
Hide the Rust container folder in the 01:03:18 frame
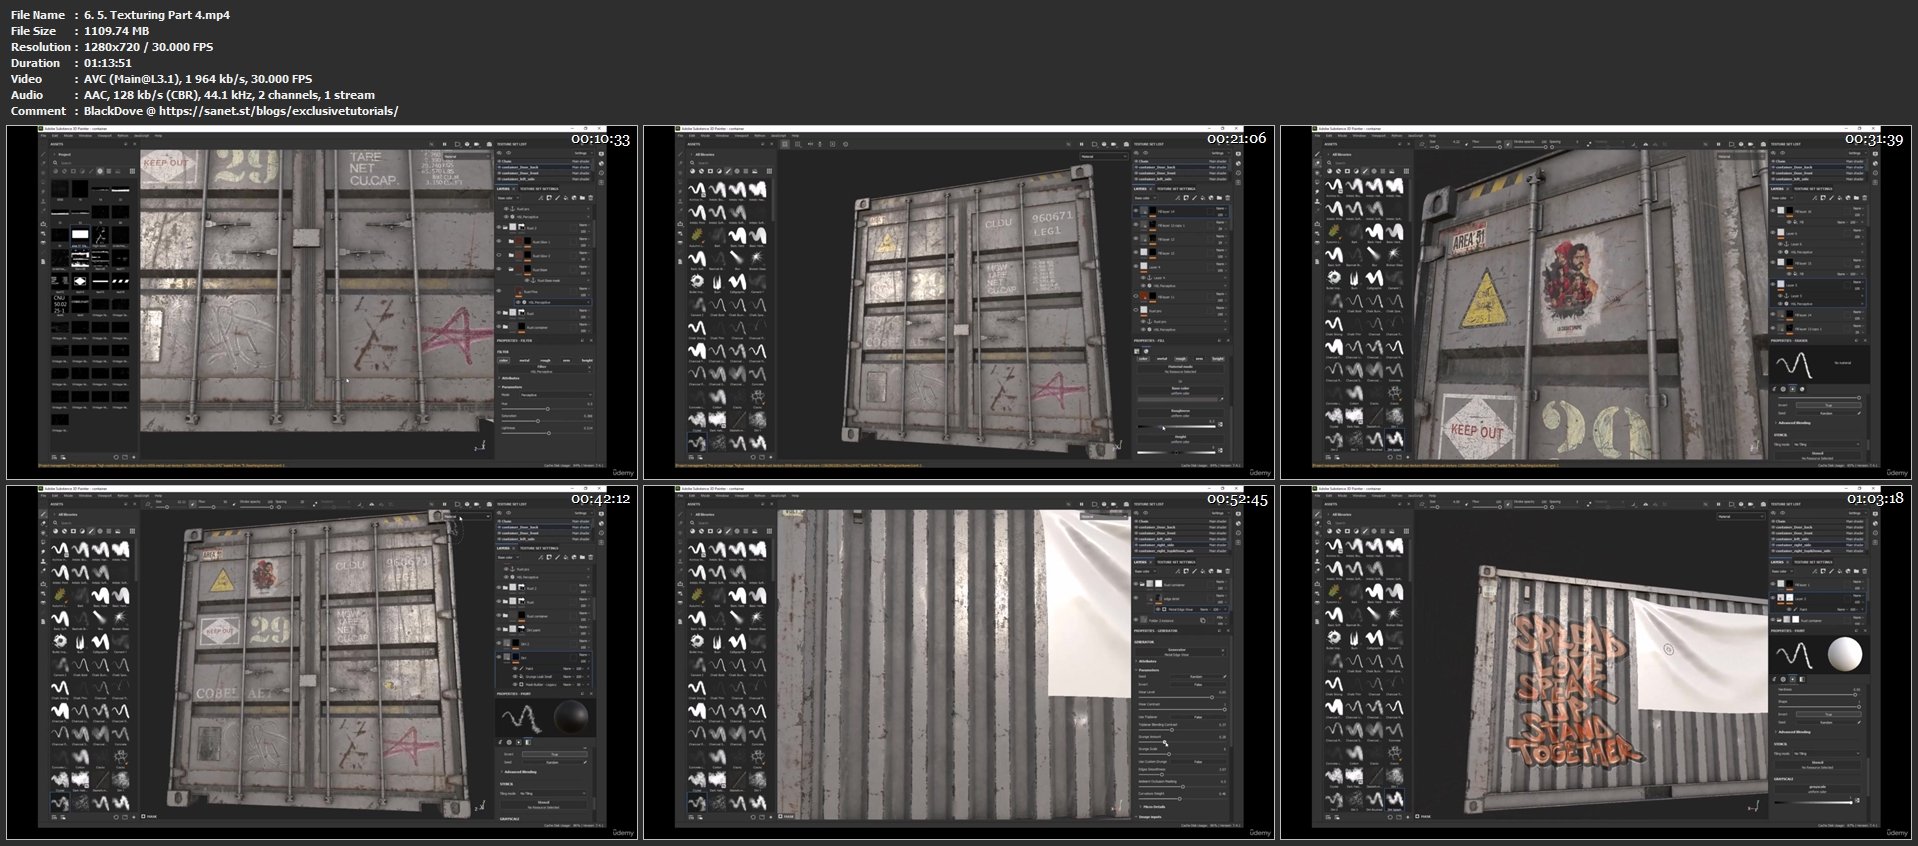1773,620
